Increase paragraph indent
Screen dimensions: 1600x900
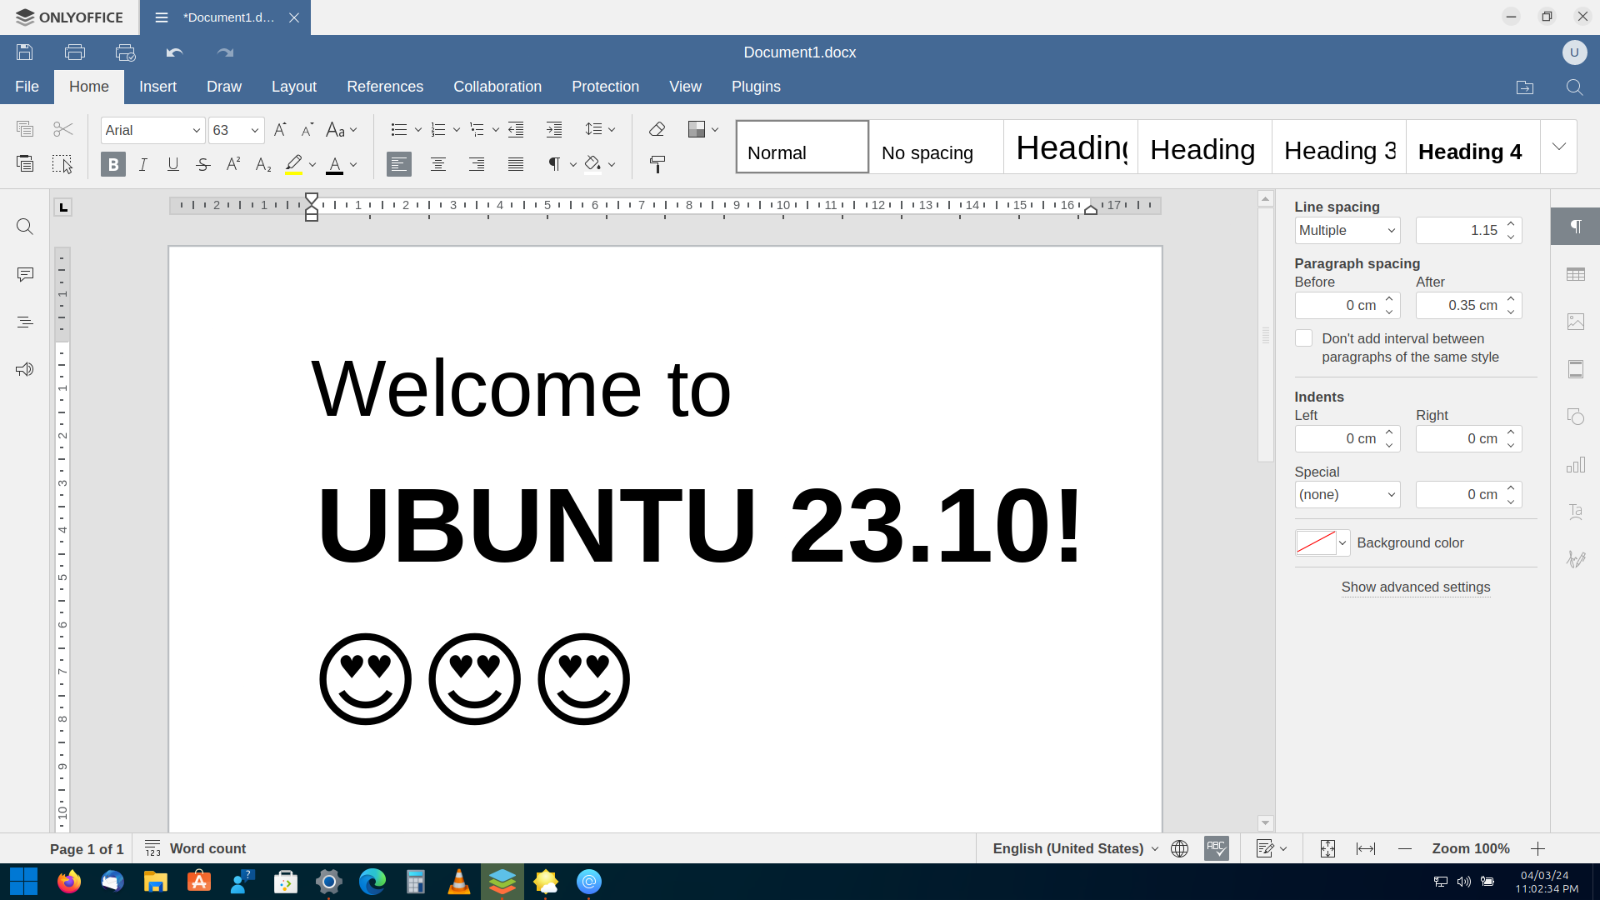(554, 129)
